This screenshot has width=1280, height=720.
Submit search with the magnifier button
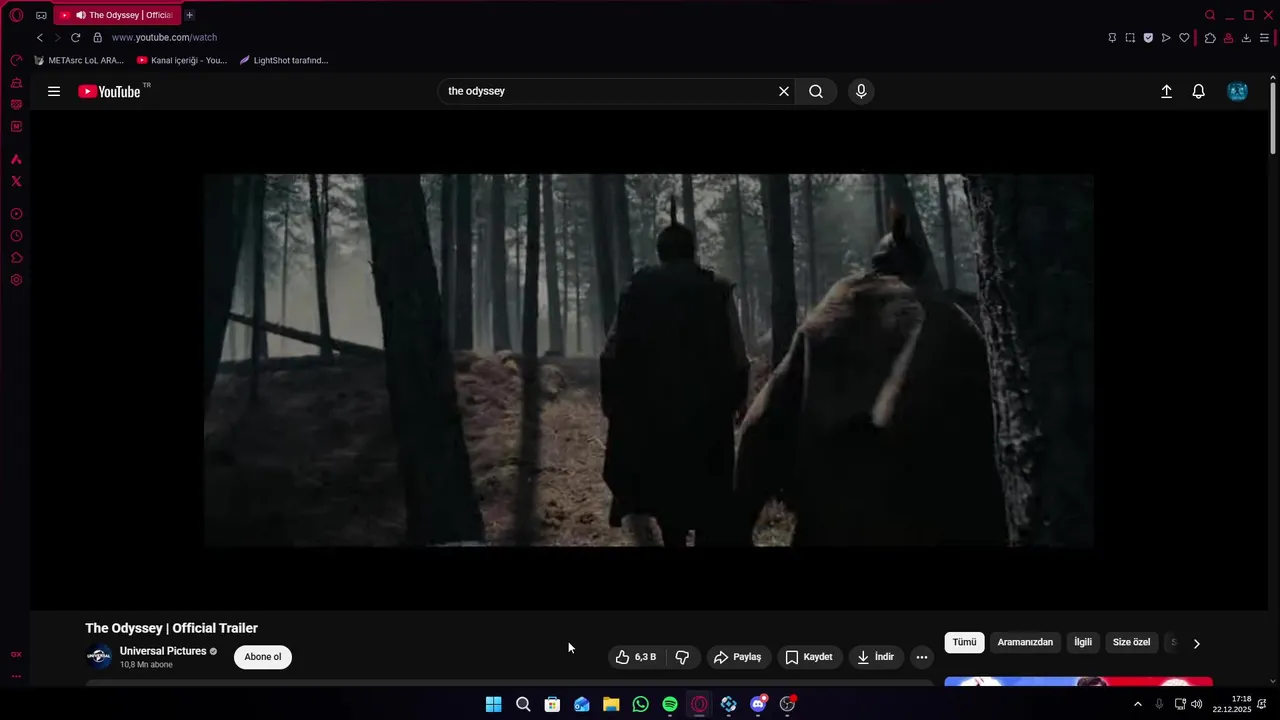[816, 91]
